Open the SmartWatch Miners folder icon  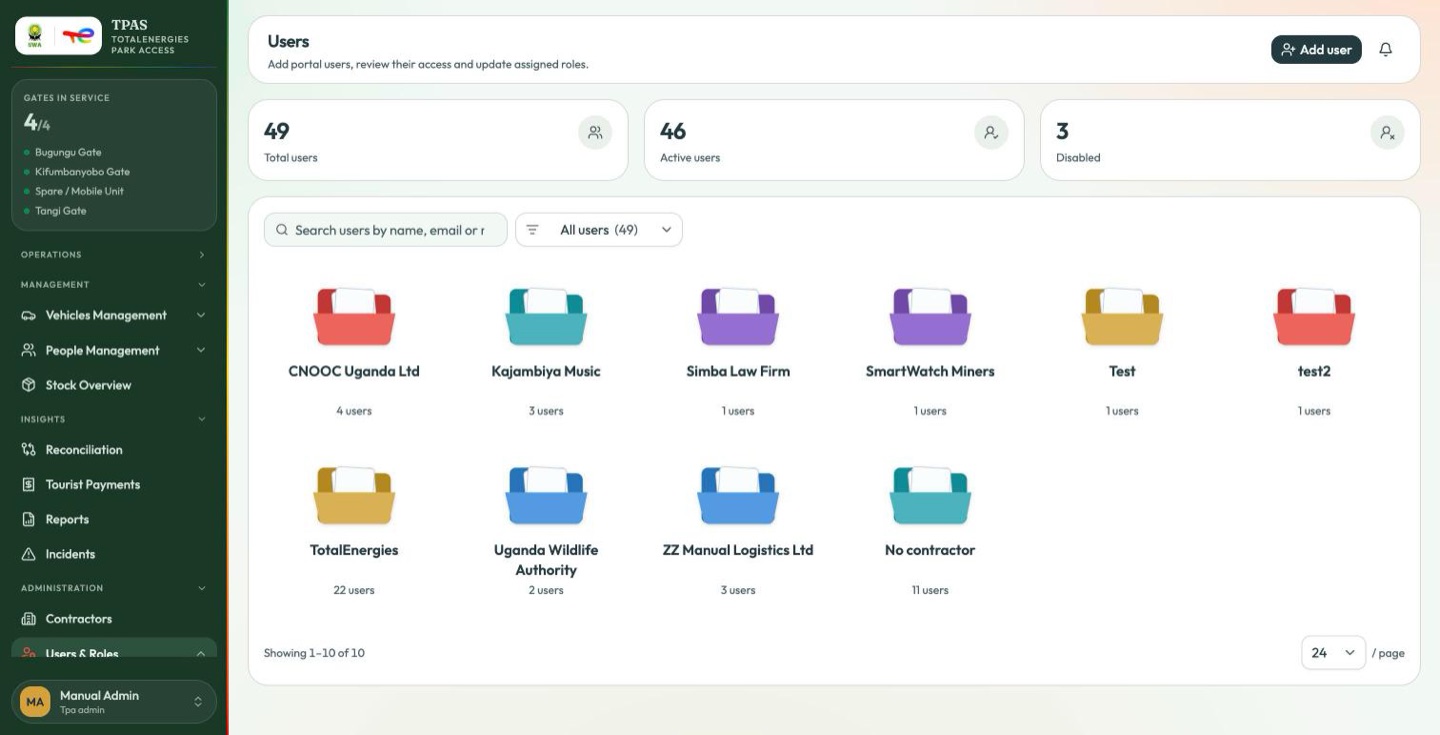(930, 316)
